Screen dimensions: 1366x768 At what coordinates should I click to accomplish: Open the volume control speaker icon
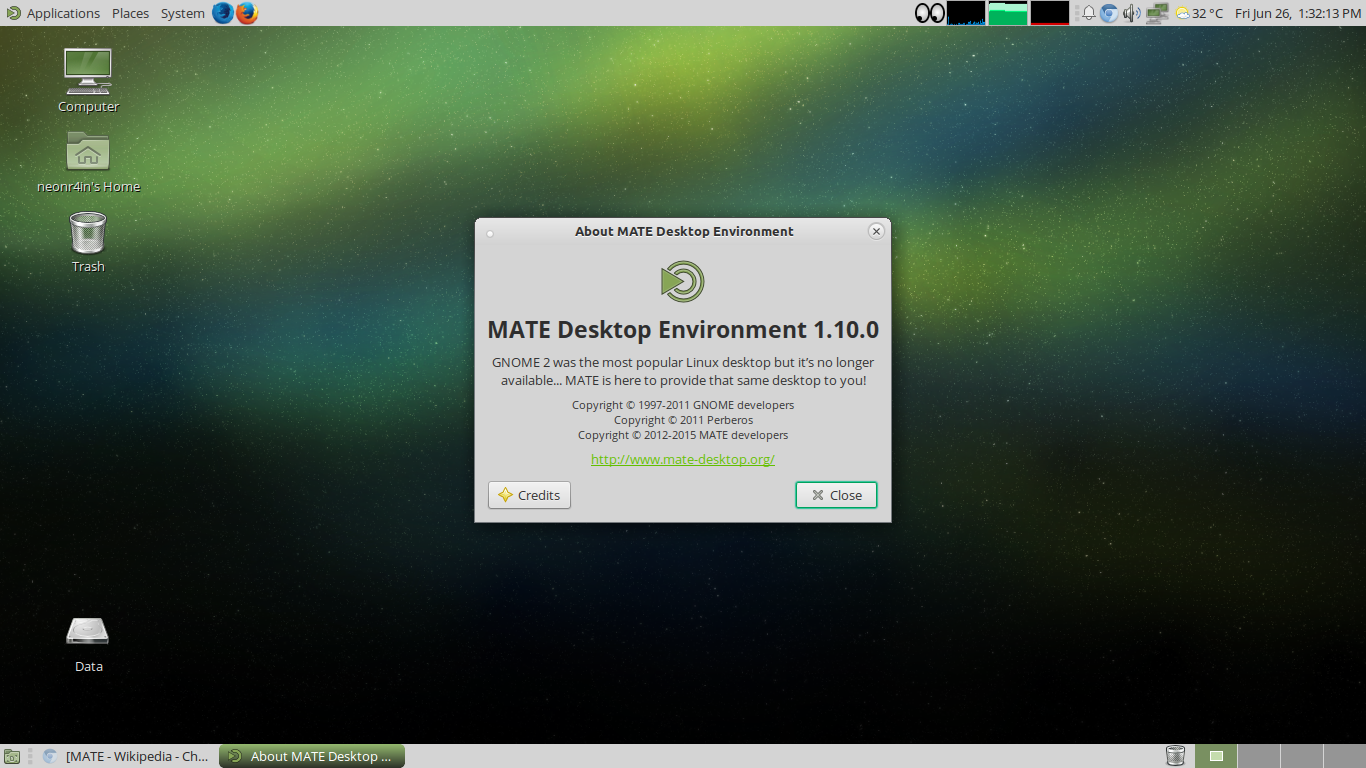pyautogui.click(x=1132, y=13)
